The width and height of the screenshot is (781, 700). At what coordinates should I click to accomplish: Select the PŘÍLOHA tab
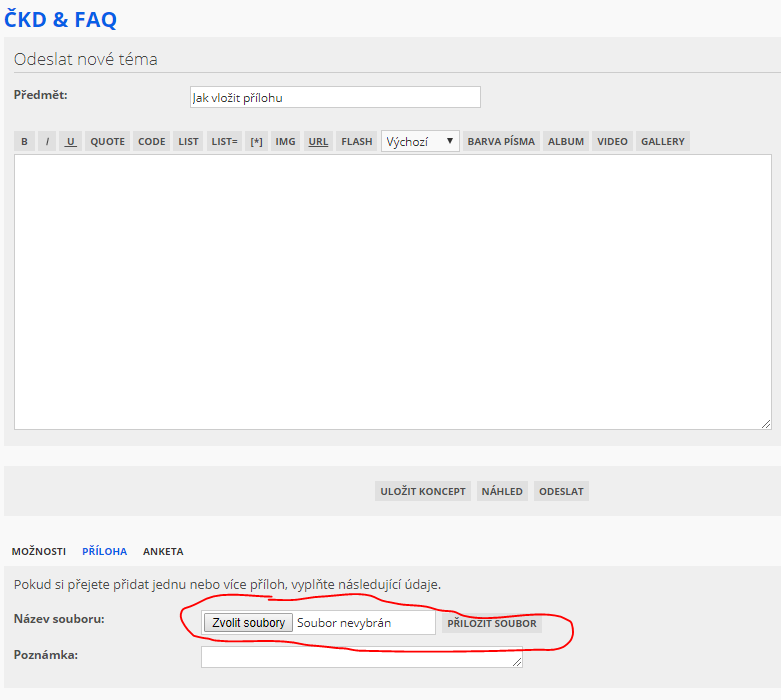[x=104, y=551]
